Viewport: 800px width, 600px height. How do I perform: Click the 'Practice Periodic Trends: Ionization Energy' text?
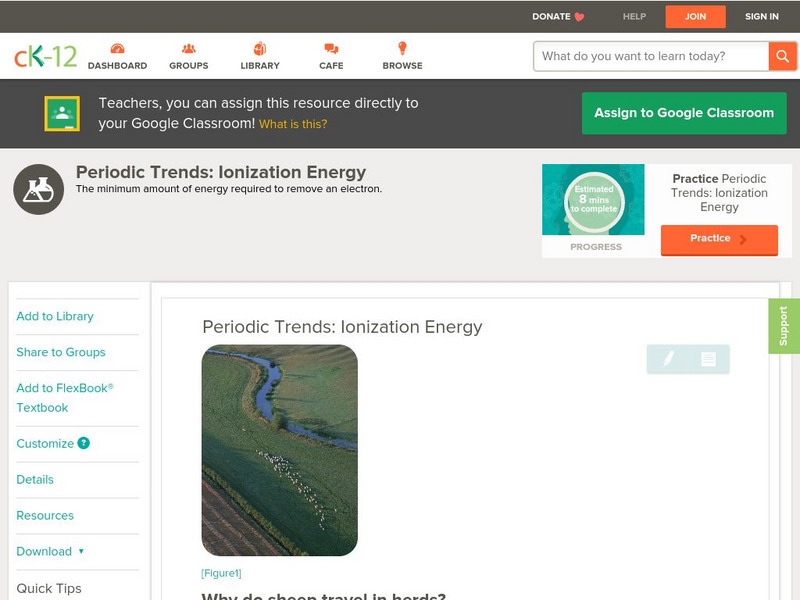(719, 193)
